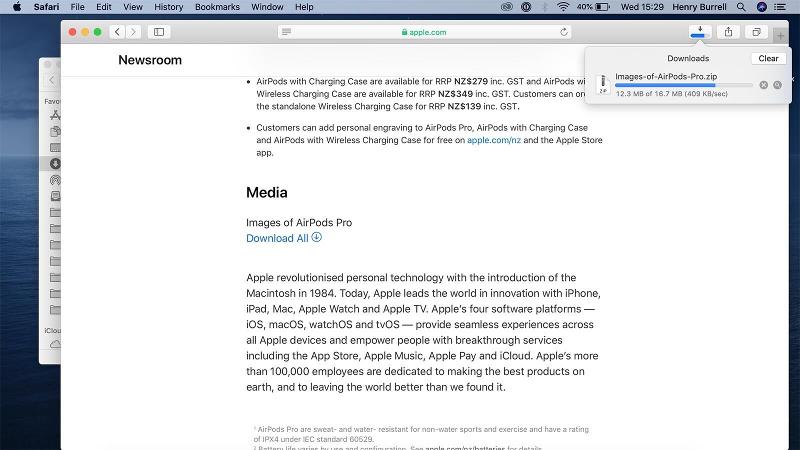Show downloaded zip in Finder magnifier icon

click(x=777, y=85)
